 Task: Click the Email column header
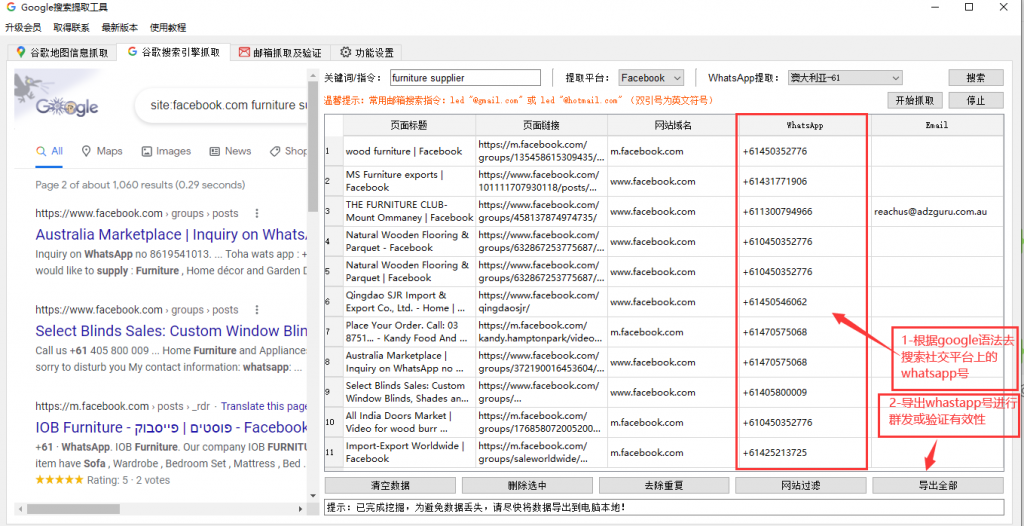(x=936, y=125)
